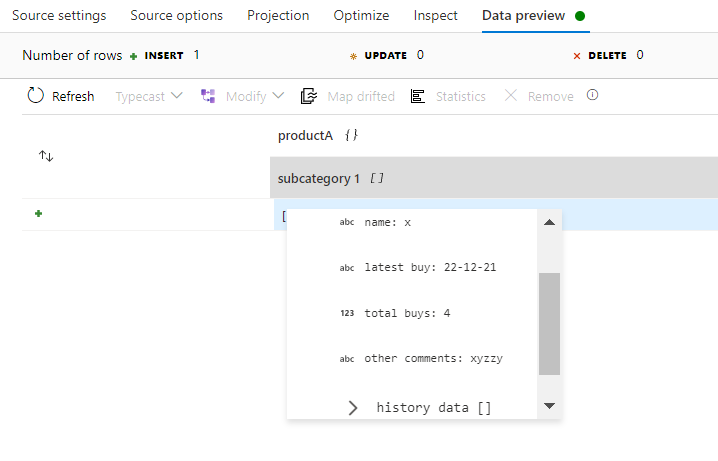Click the curly braces icon beside productA
The image size is (718, 461).
click(351, 135)
